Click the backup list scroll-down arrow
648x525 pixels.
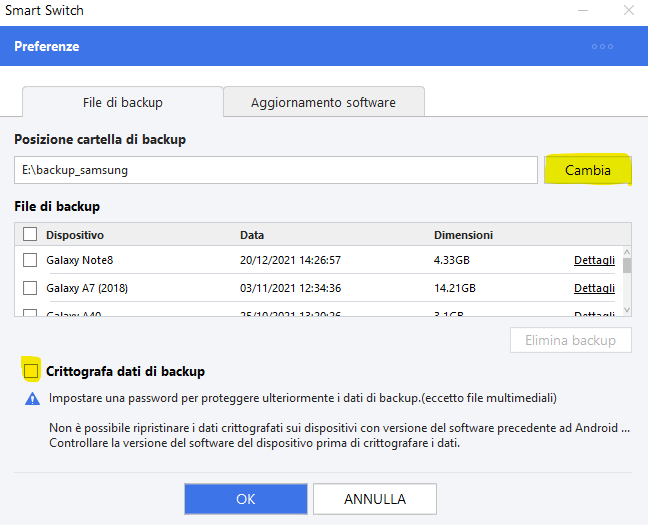click(x=627, y=310)
